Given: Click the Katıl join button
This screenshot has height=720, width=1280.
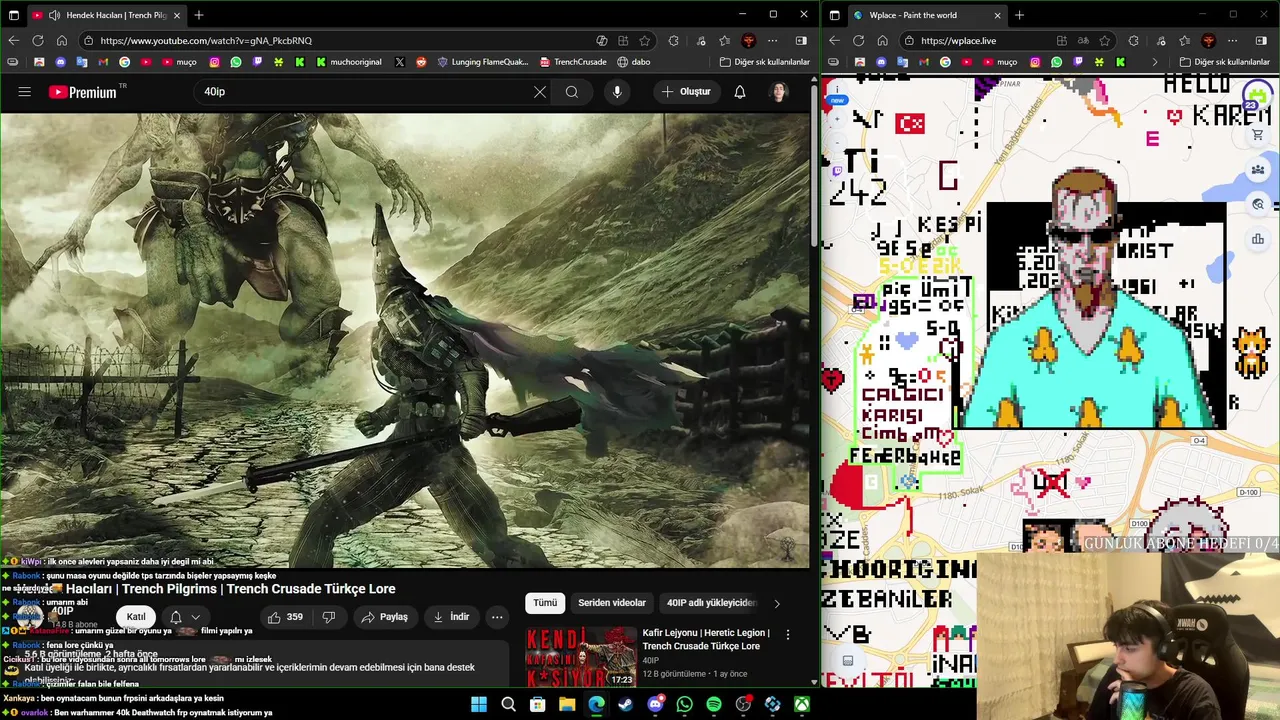Looking at the screenshot, I should coord(136,617).
